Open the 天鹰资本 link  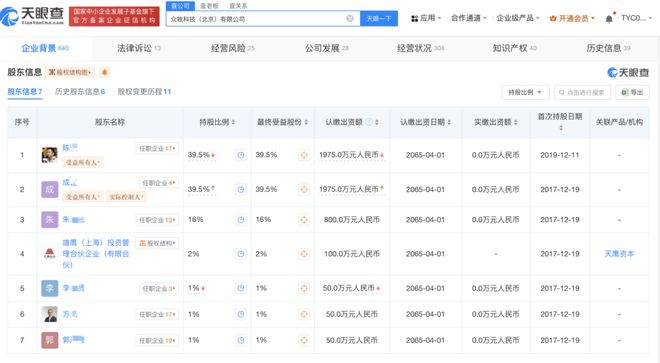coord(619,254)
